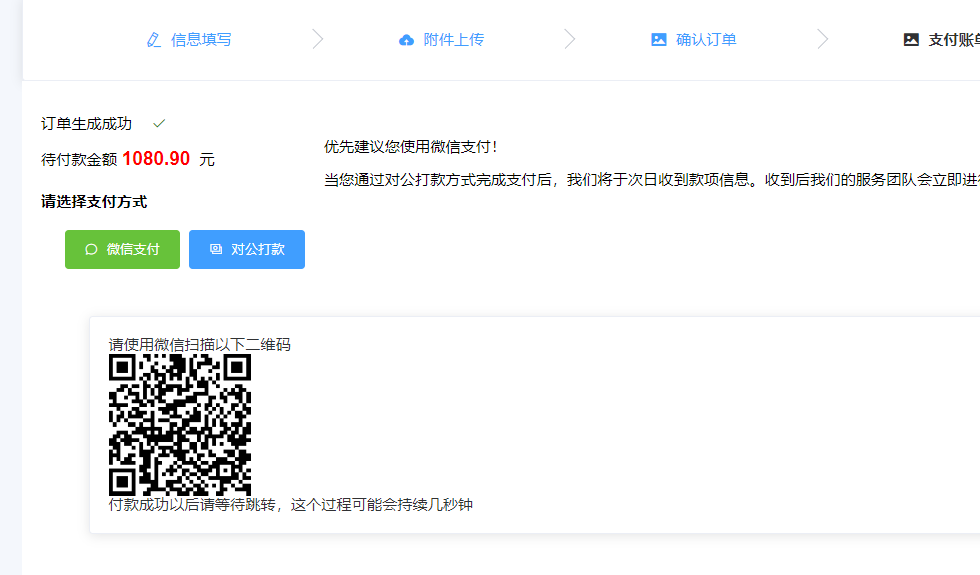Click the arrow after 附件上传 step
980x575 pixels.
tap(569, 39)
